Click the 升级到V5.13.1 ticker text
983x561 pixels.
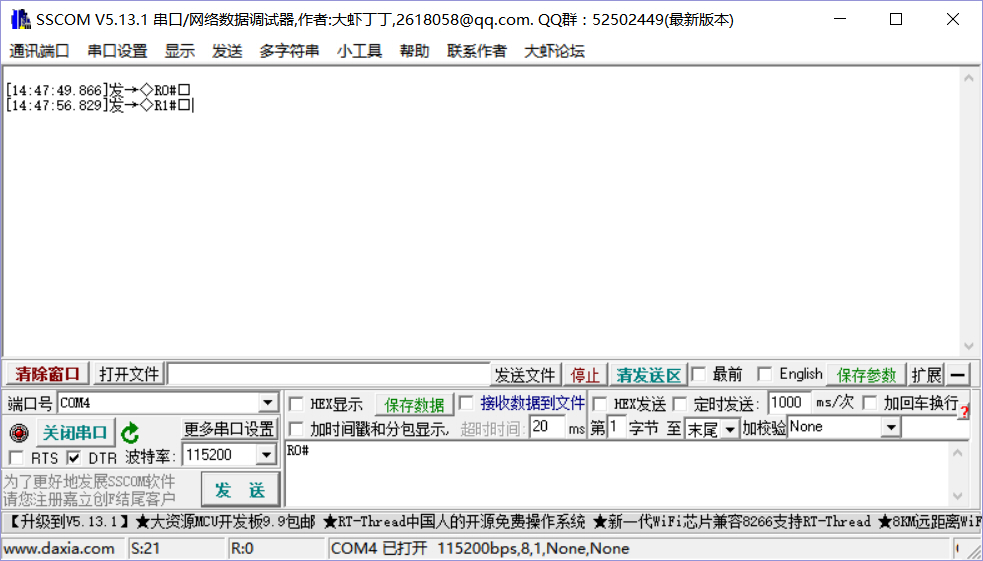pyautogui.click(x=70, y=521)
